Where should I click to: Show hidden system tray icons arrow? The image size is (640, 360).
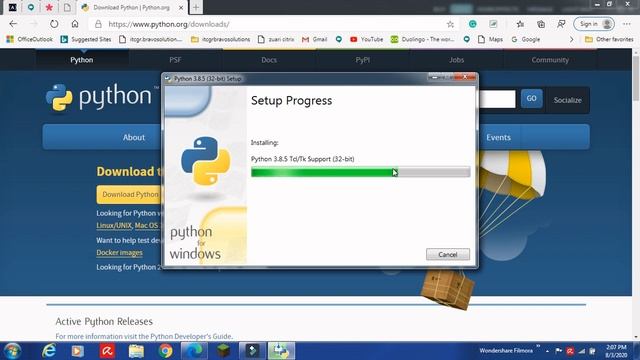coord(547,351)
